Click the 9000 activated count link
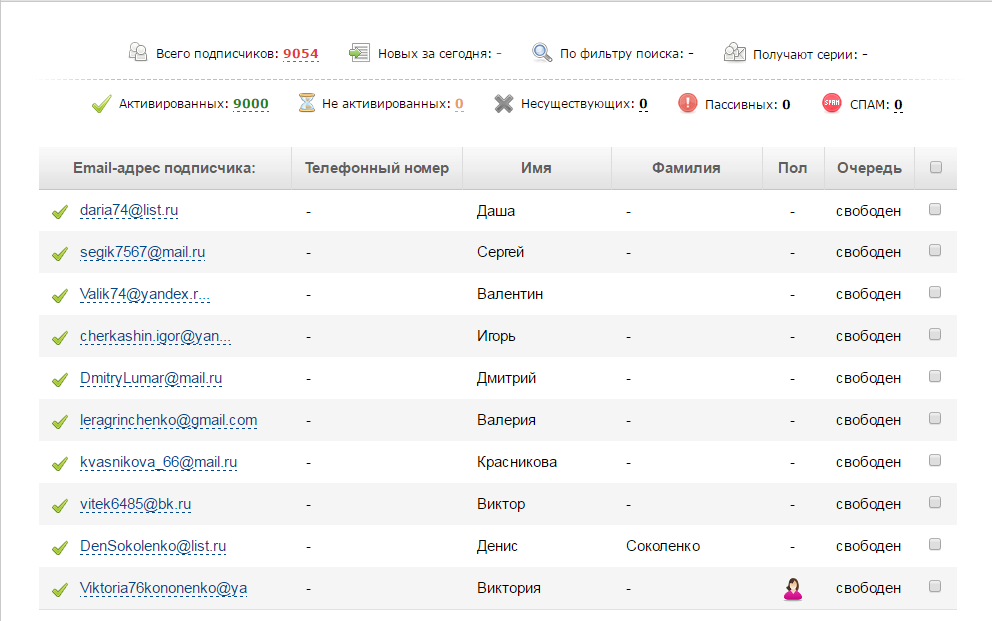The height and width of the screenshot is (621, 994). click(251, 104)
